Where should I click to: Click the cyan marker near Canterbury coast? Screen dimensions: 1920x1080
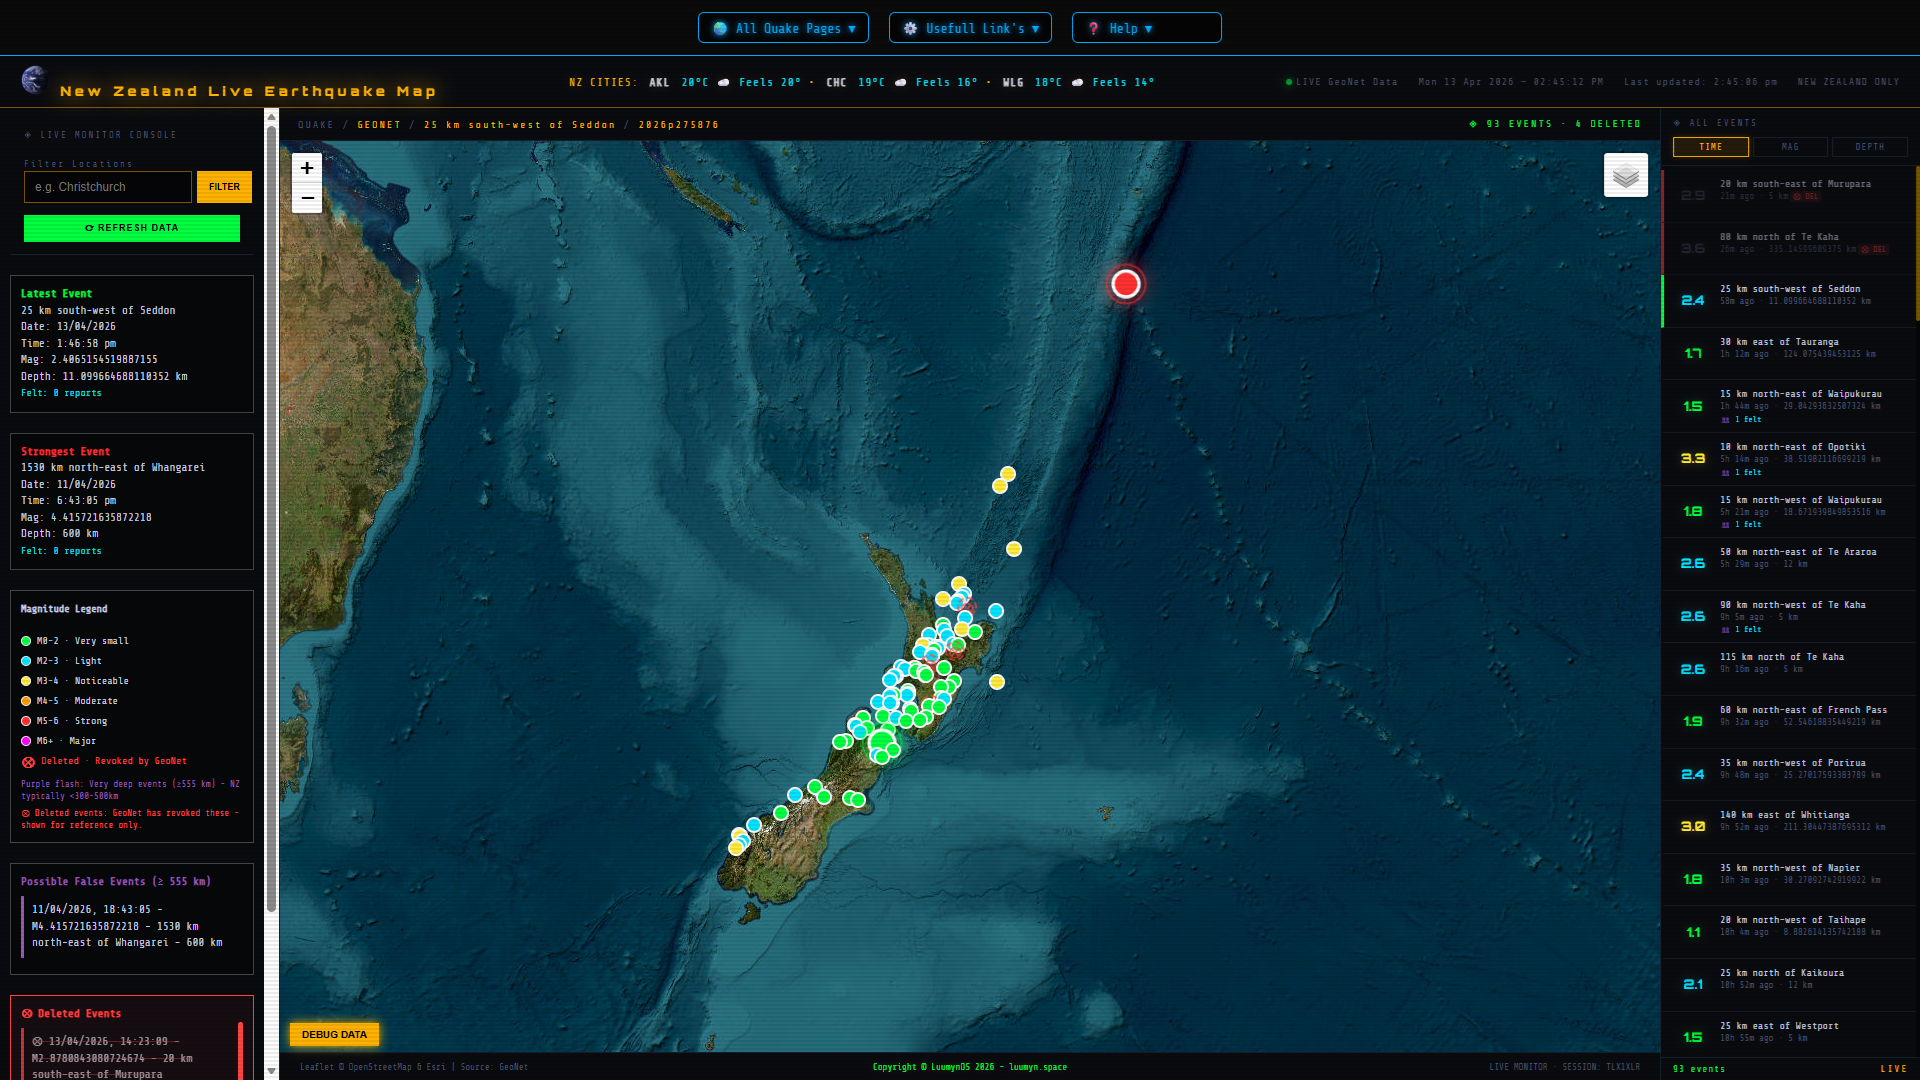pyautogui.click(x=795, y=795)
